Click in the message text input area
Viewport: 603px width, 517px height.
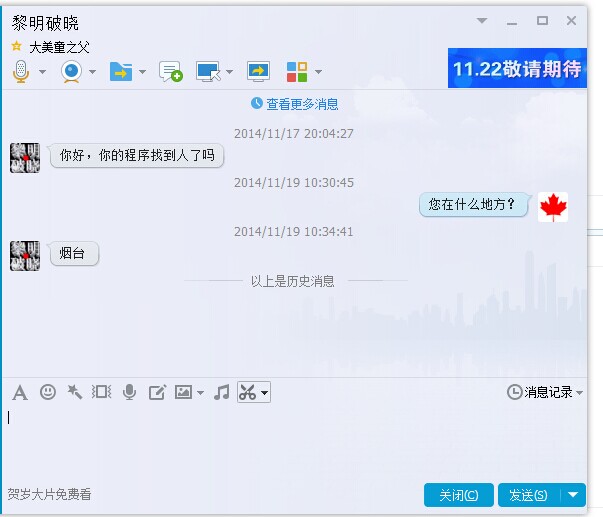[x=290, y=440]
